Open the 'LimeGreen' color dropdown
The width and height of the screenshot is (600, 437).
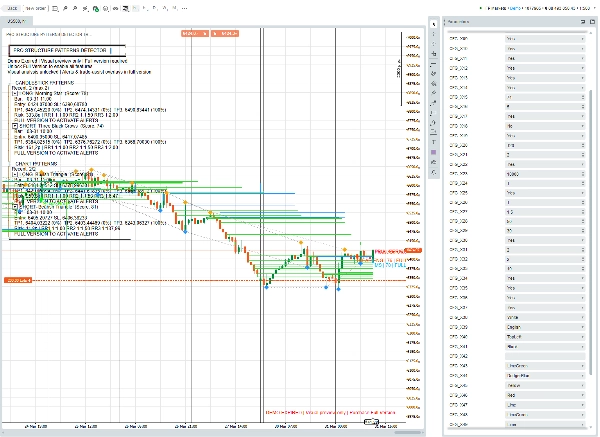click(545, 367)
